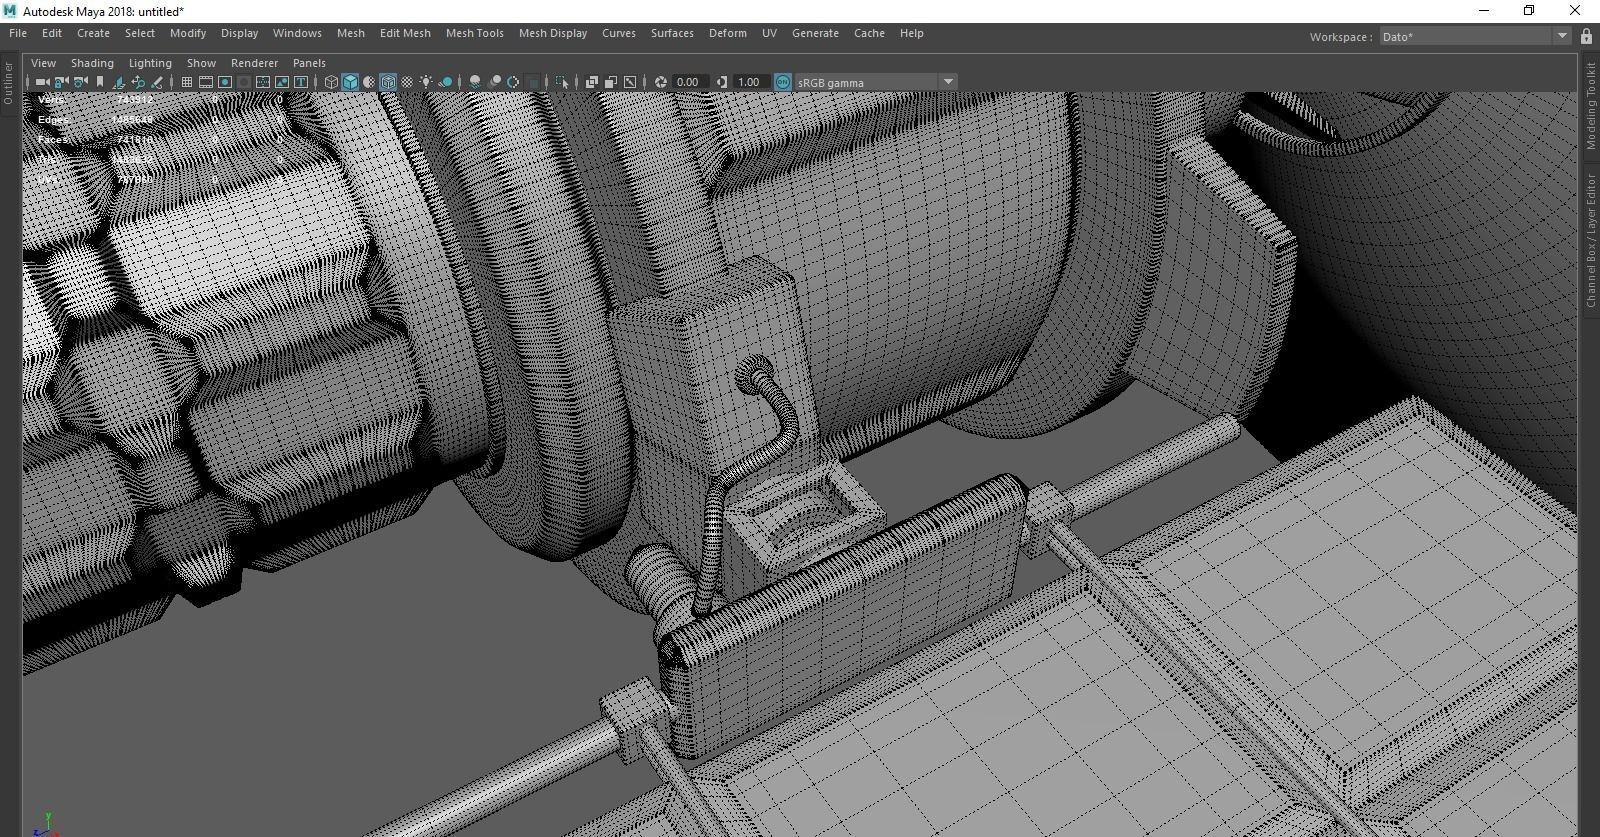Toggle the Motion Blur icon

point(494,82)
